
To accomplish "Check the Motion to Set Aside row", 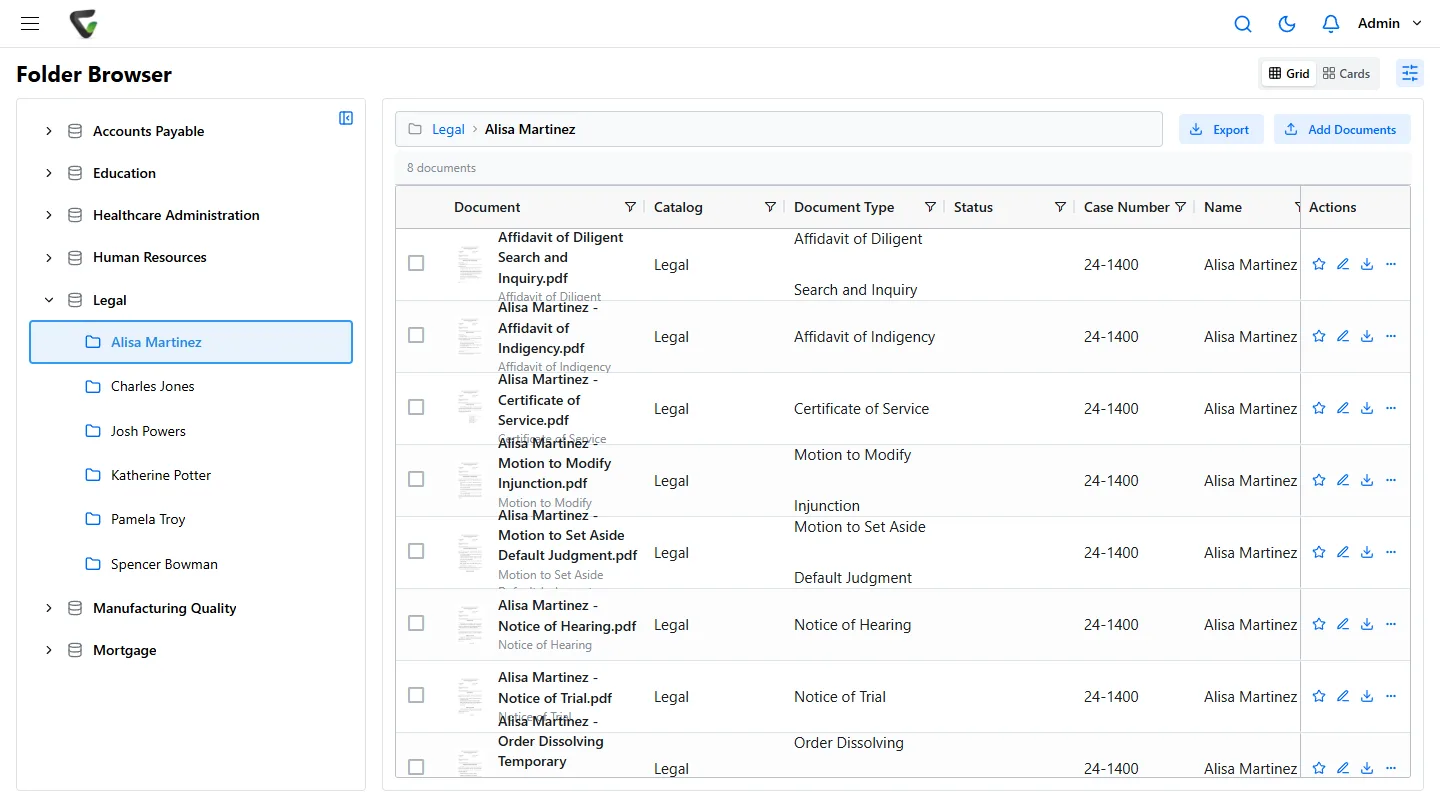I will click(416, 551).
